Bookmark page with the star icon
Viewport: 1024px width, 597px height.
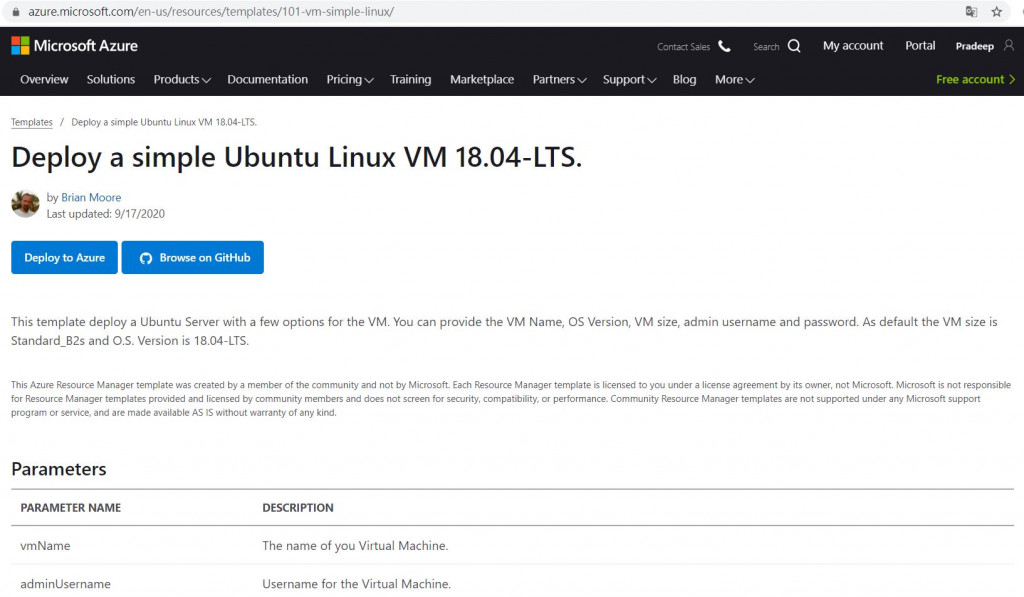(997, 11)
